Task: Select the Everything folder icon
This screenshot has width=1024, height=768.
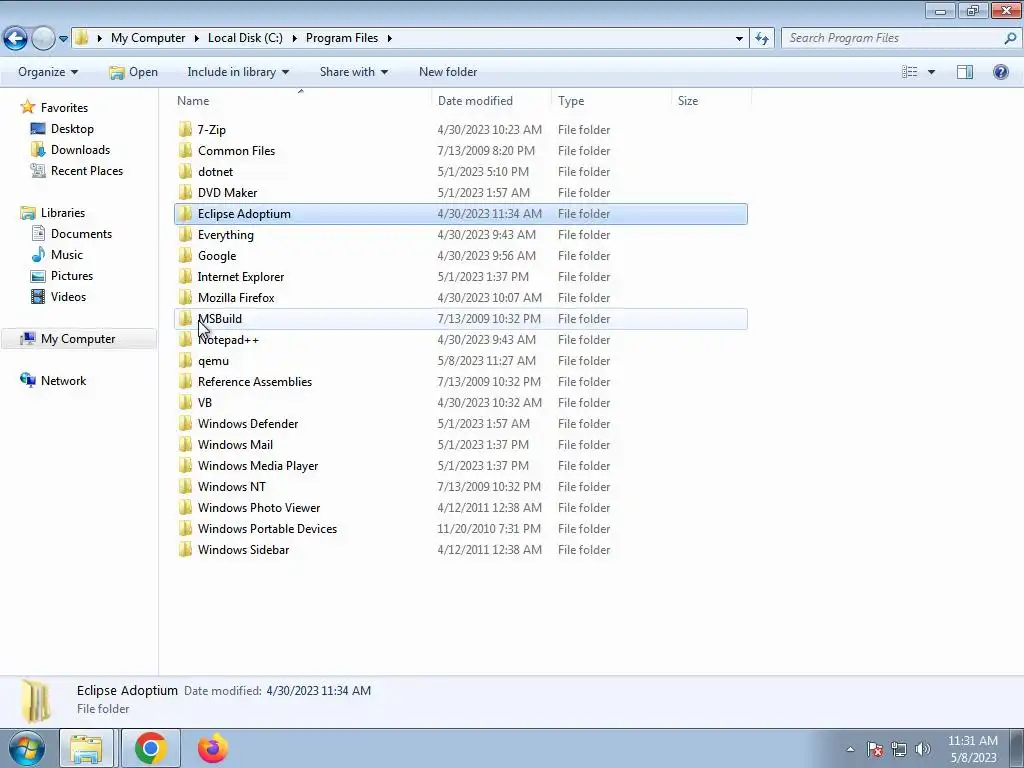Action: coord(185,234)
